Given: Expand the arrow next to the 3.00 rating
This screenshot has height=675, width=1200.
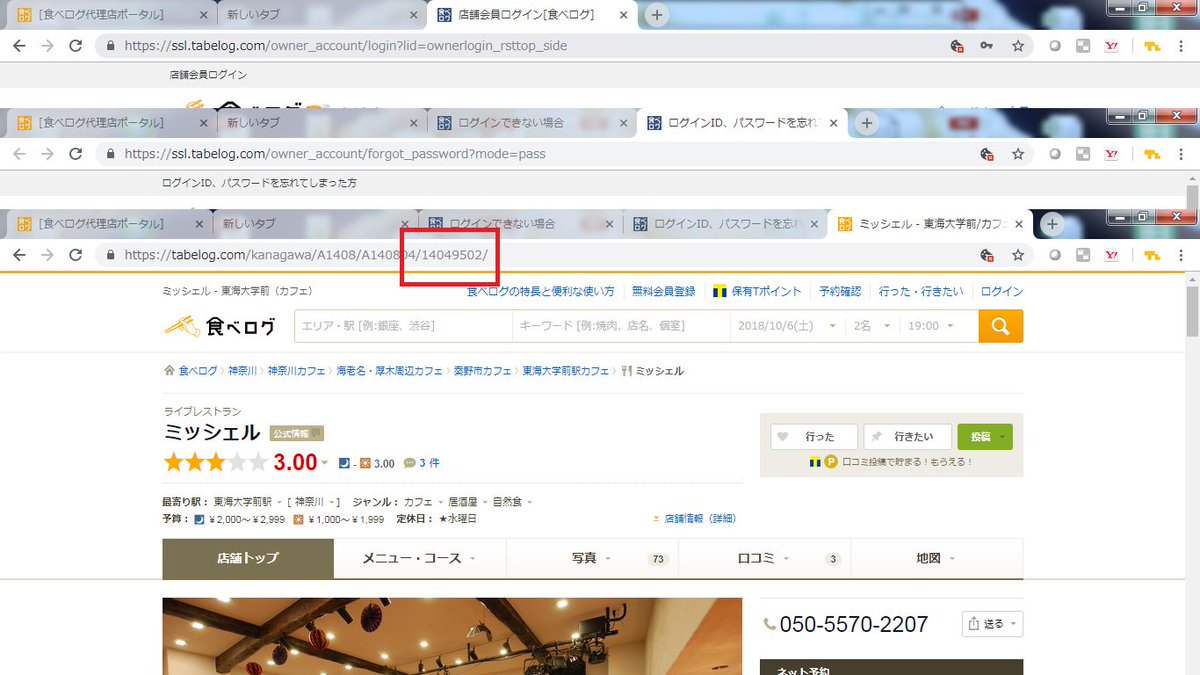Looking at the screenshot, I should click(x=325, y=463).
